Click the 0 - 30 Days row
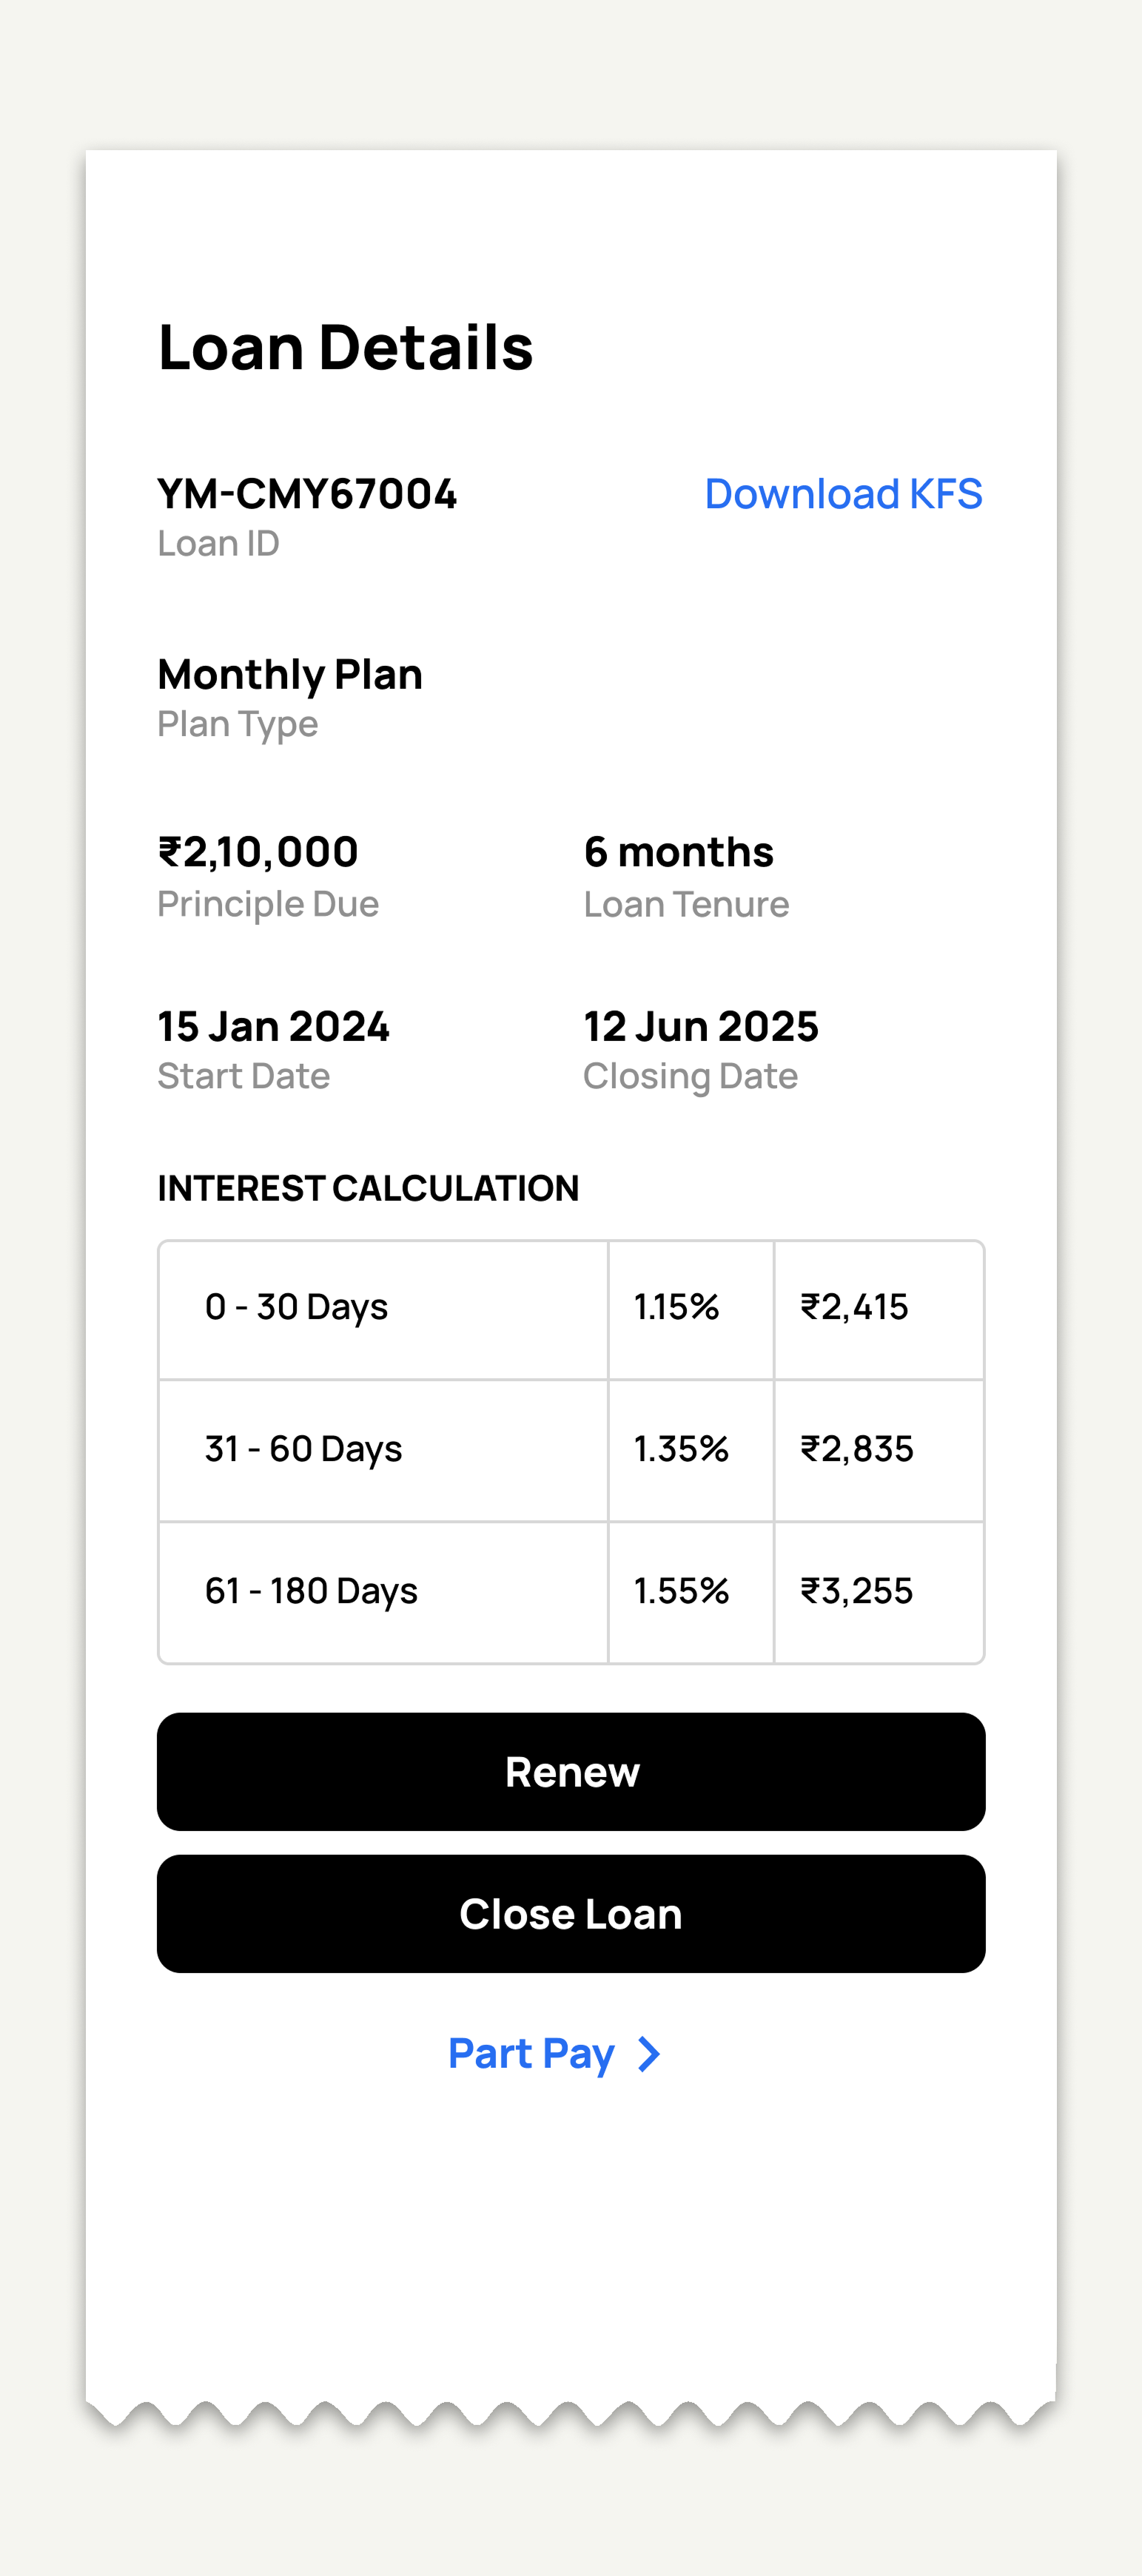Viewport: 1142px width, 2576px height. click(296, 1307)
